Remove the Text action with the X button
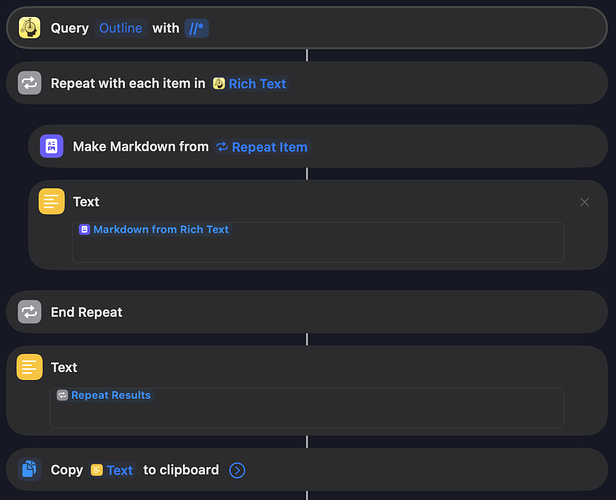 [585, 202]
